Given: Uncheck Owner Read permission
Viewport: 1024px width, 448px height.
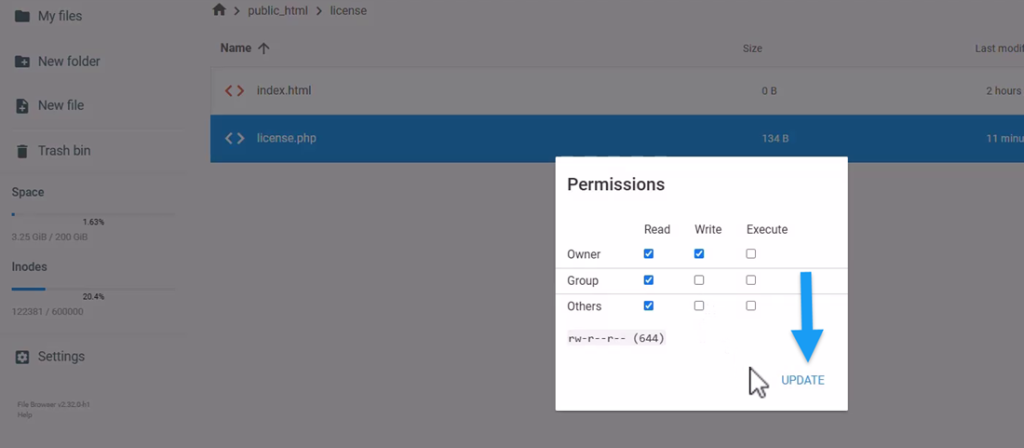Looking at the screenshot, I should pyautogui.click(x=648, y=253).
